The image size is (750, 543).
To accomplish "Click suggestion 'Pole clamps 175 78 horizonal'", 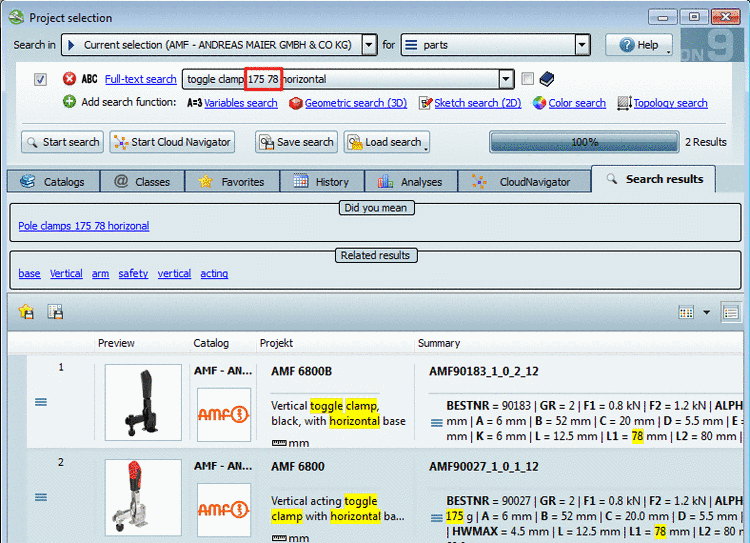I will 84,226.
